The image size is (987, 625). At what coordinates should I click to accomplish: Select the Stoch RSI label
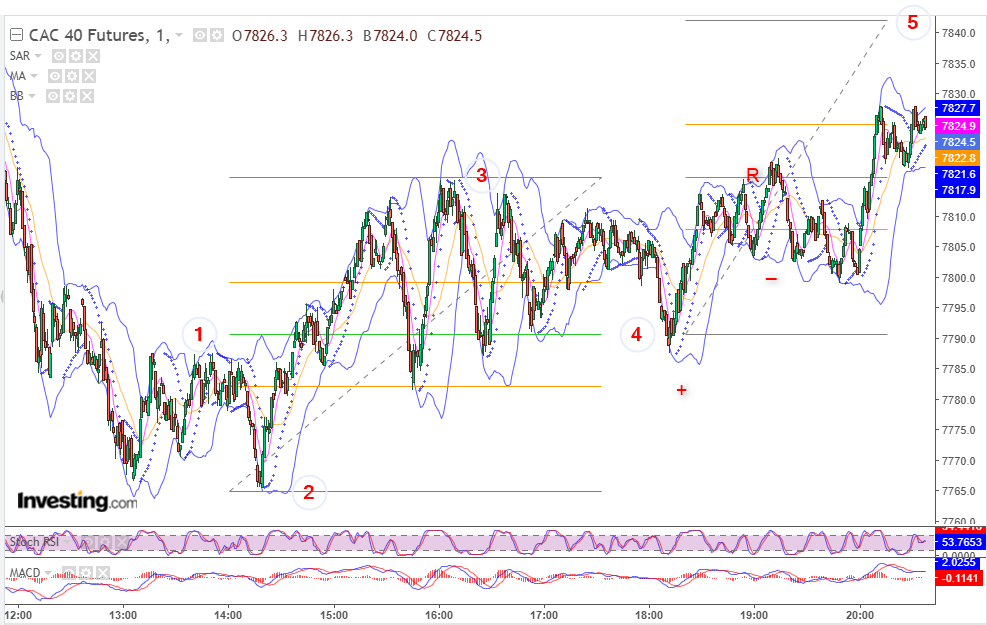tap(34, 542)
